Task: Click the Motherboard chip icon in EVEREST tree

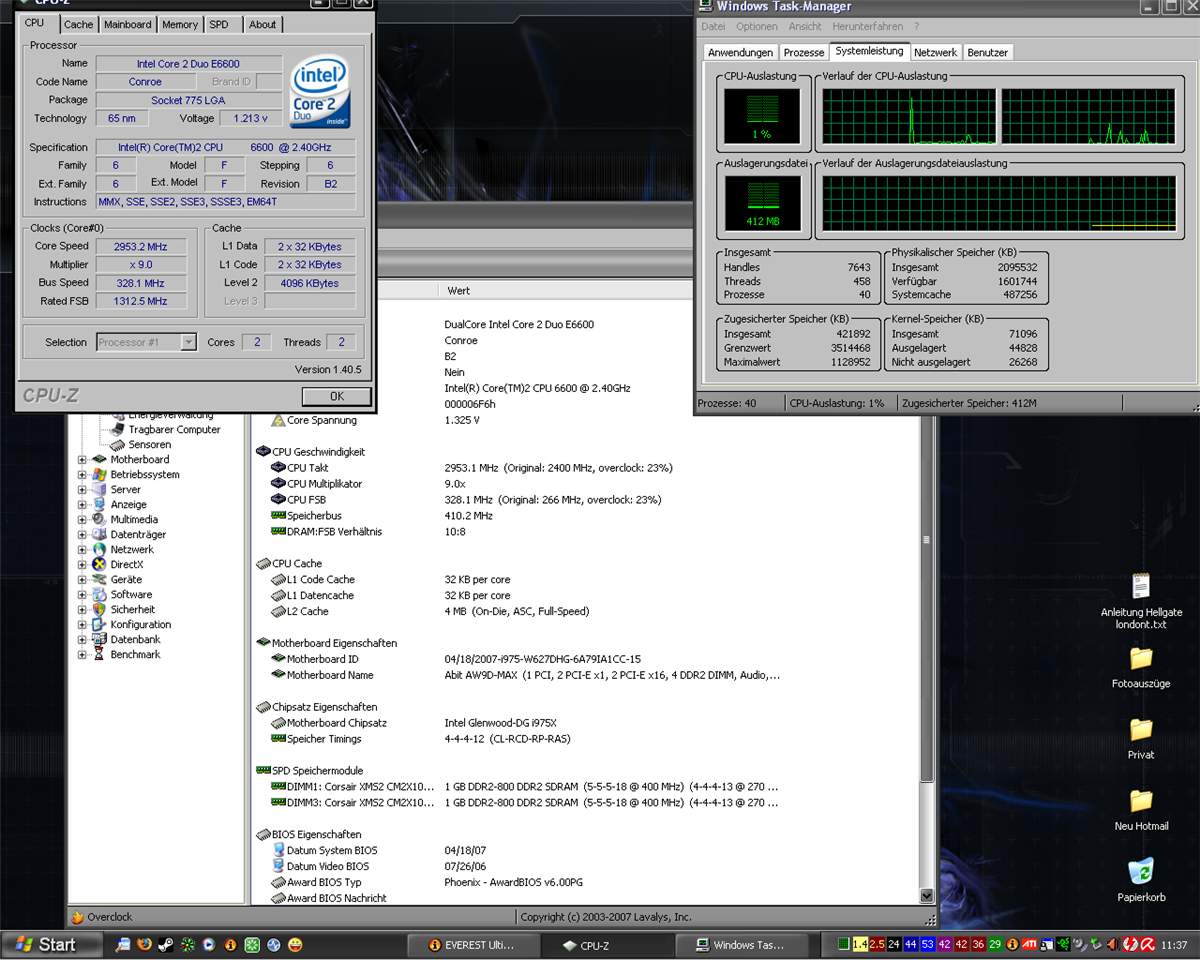Action: (99, 460)
